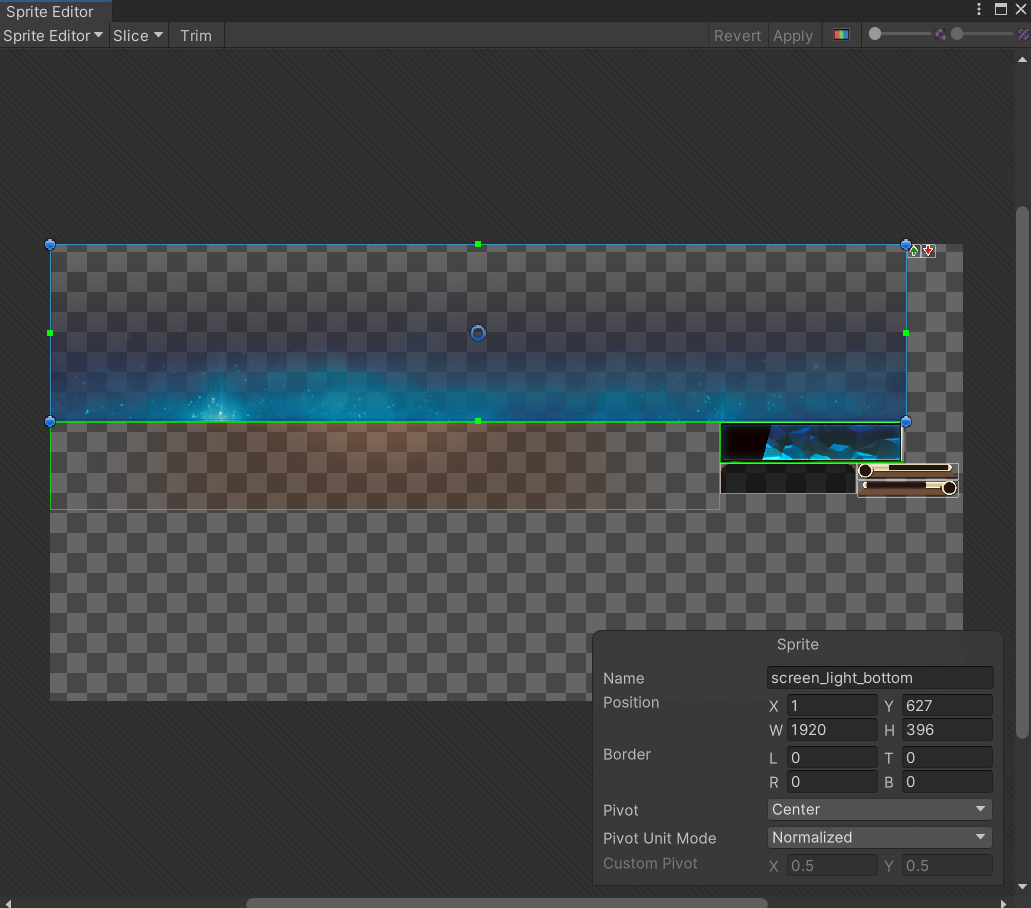Click the Border R field
Image resolution: width=1031 pixels, height=908 pixels.
832,782
